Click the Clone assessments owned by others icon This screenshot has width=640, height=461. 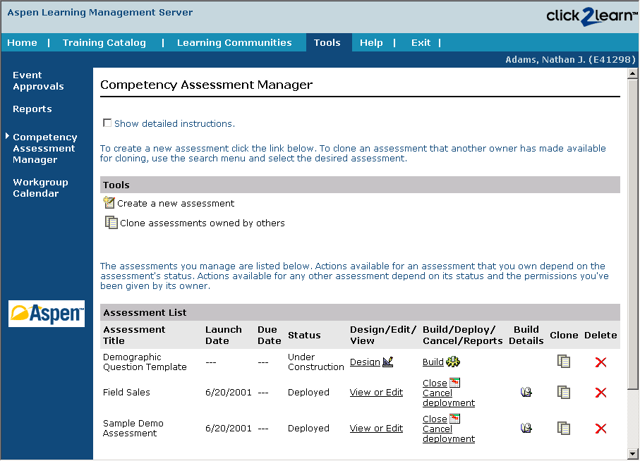[x=111, y=222]
